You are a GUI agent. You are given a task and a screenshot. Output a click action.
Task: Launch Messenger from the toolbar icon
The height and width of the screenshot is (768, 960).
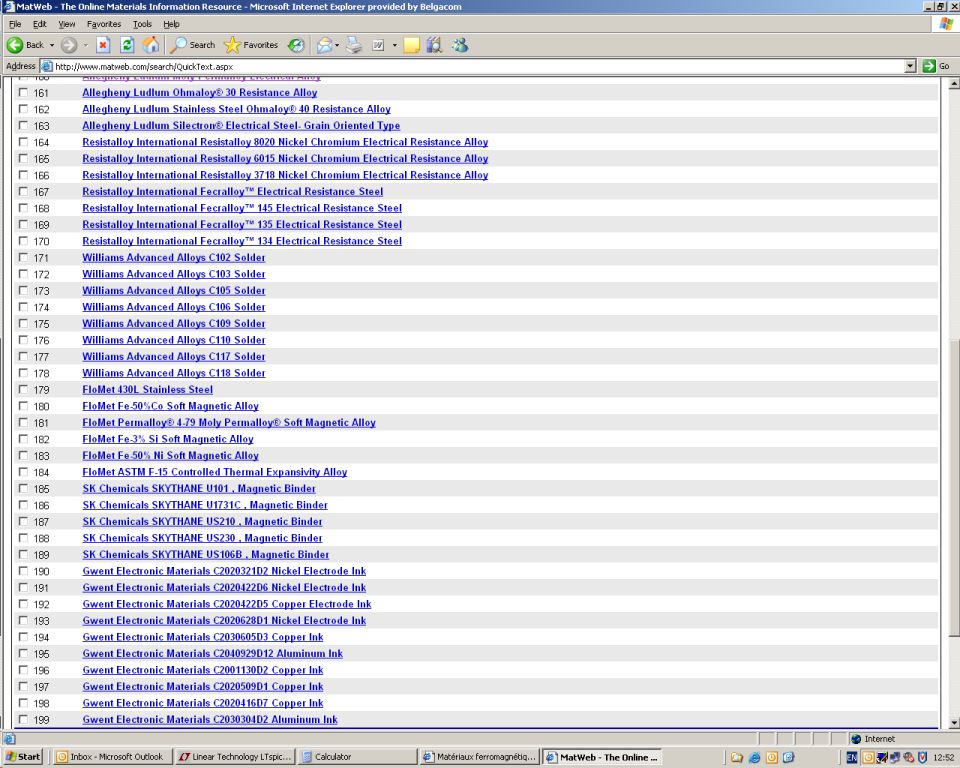(x=460, y=45)
